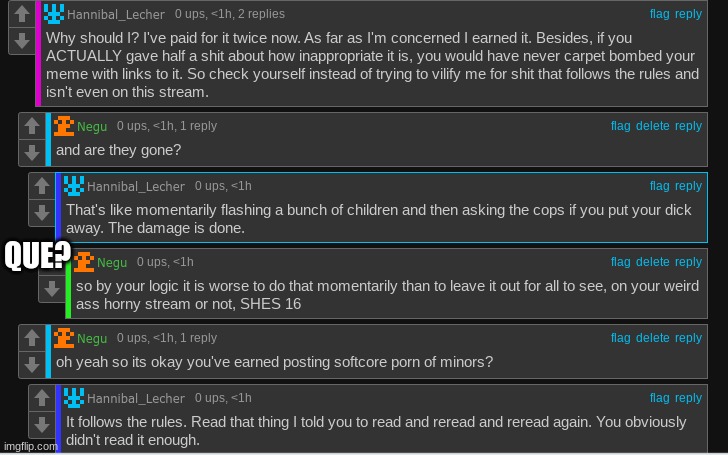Reply to the "That's like momentarily flashing" comment
The image size is (728, 455).
[688, 186]
